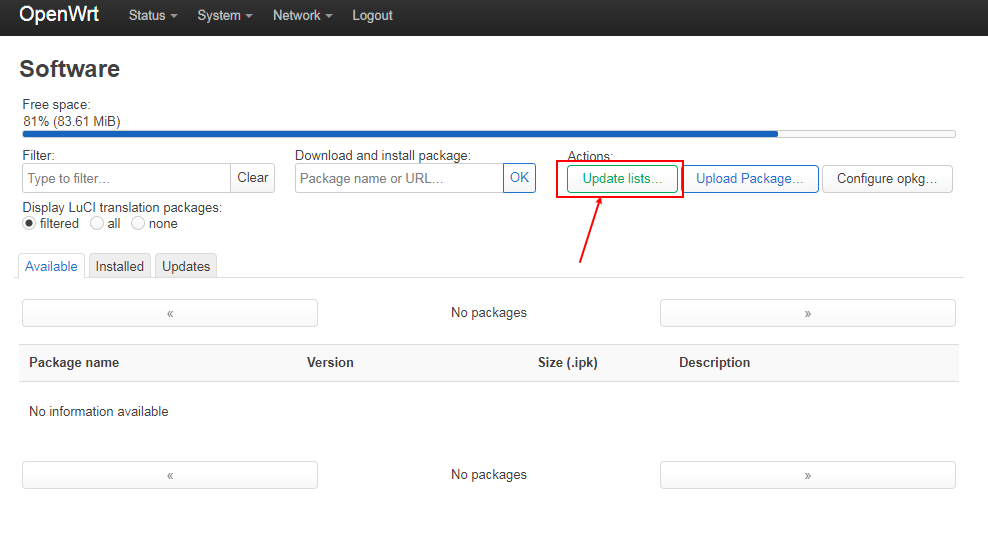Click the free space progress bar
988x537 pixels.
point(488,134)
